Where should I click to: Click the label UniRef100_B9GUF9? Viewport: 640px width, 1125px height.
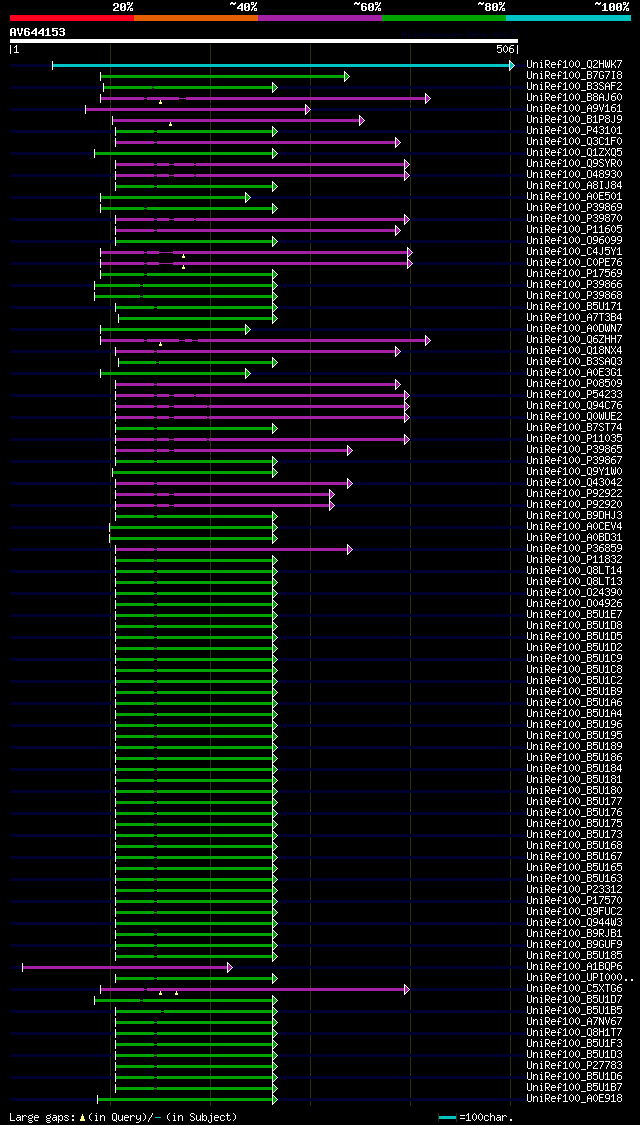point(574,945)
